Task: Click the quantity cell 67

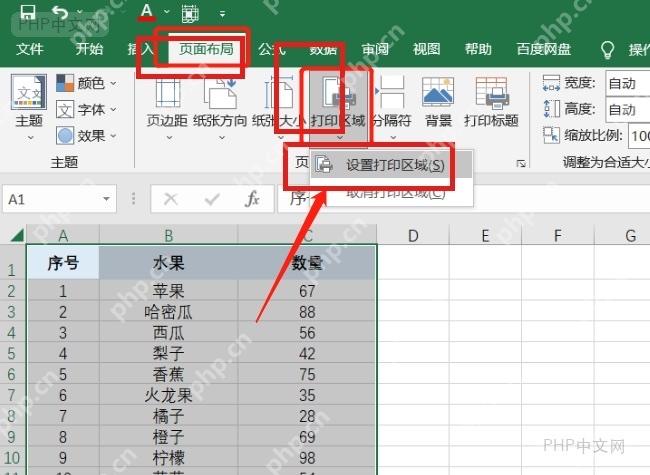Action: tap(307, 291)
